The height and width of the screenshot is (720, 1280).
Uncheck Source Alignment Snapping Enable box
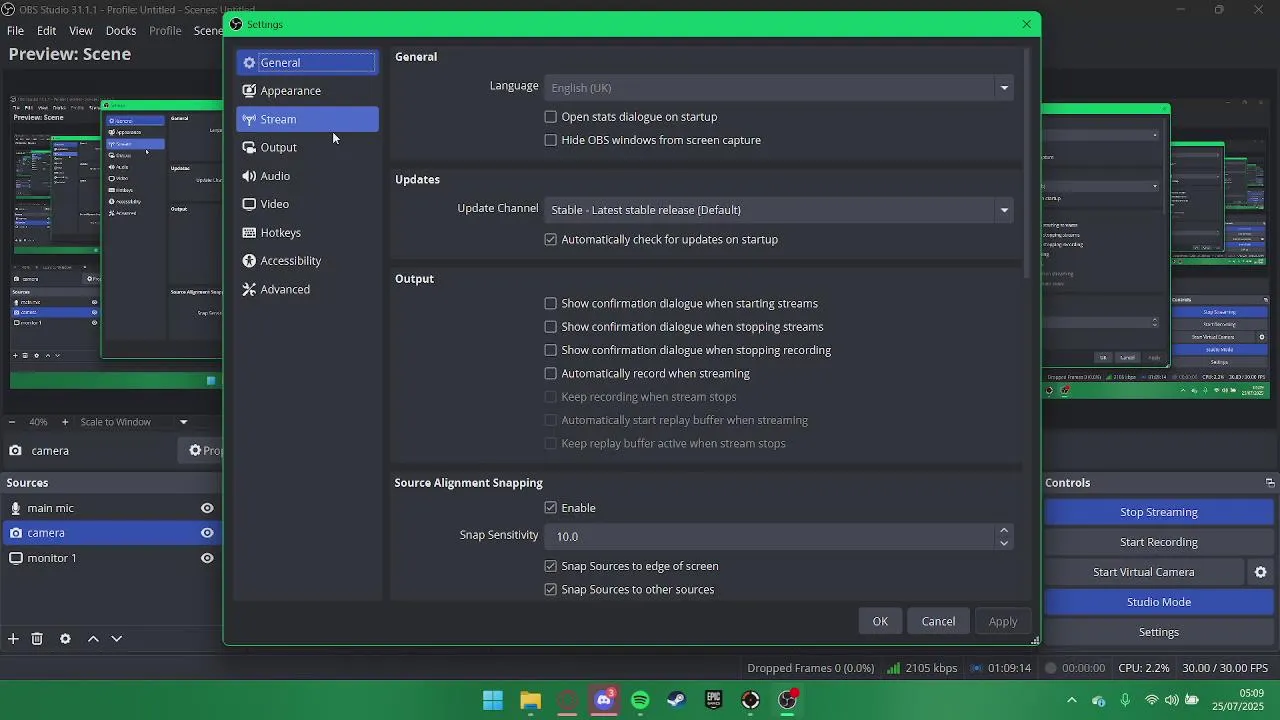(x=550, y=508)
